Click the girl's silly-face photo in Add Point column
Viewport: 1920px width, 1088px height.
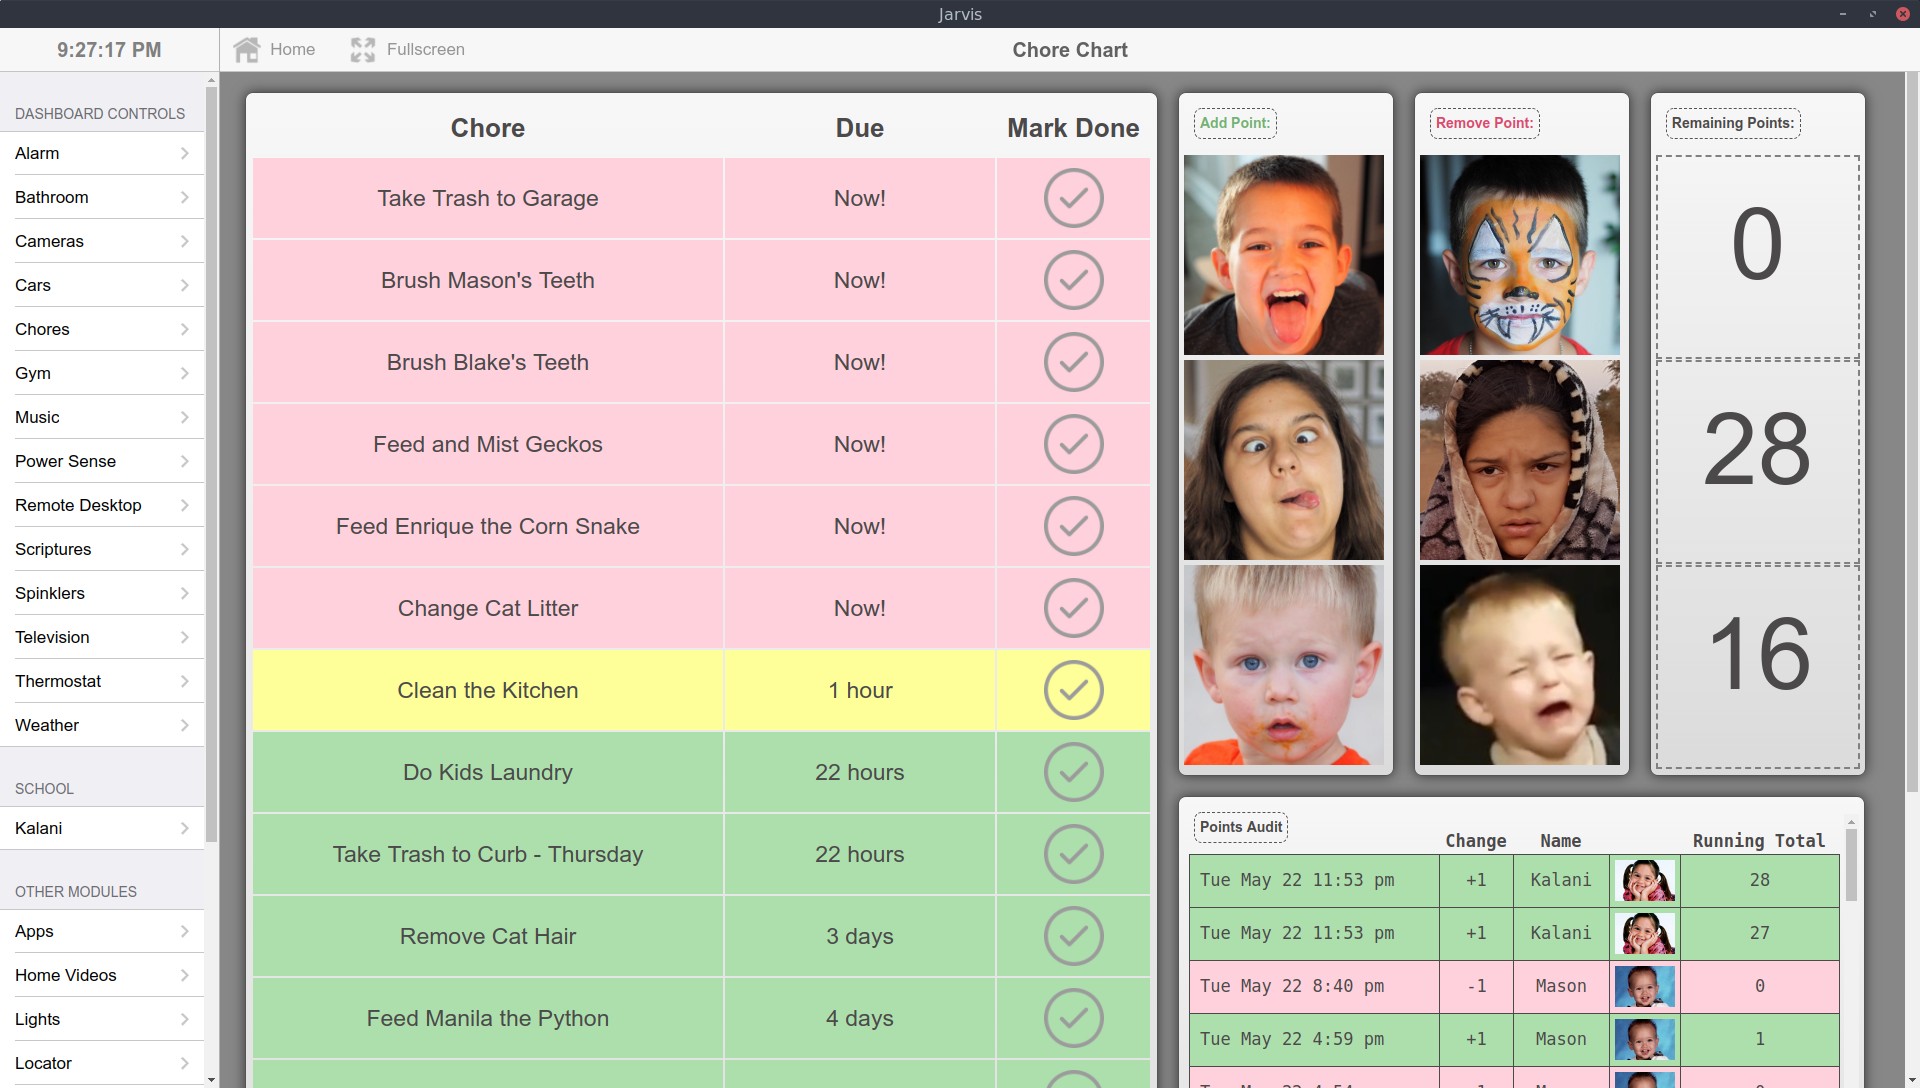pos(1284,460)
